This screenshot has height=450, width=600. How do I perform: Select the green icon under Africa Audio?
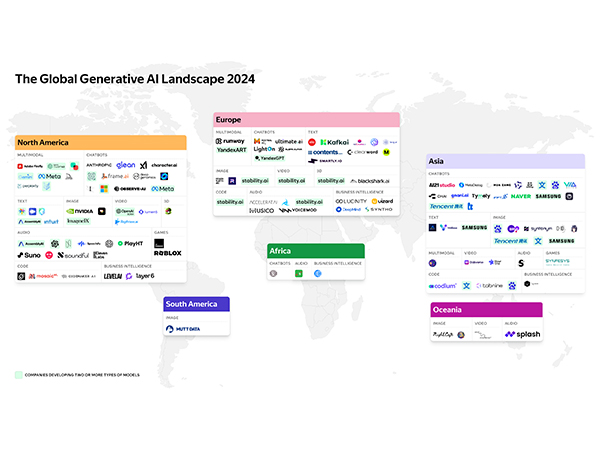[x=299, y=274]
